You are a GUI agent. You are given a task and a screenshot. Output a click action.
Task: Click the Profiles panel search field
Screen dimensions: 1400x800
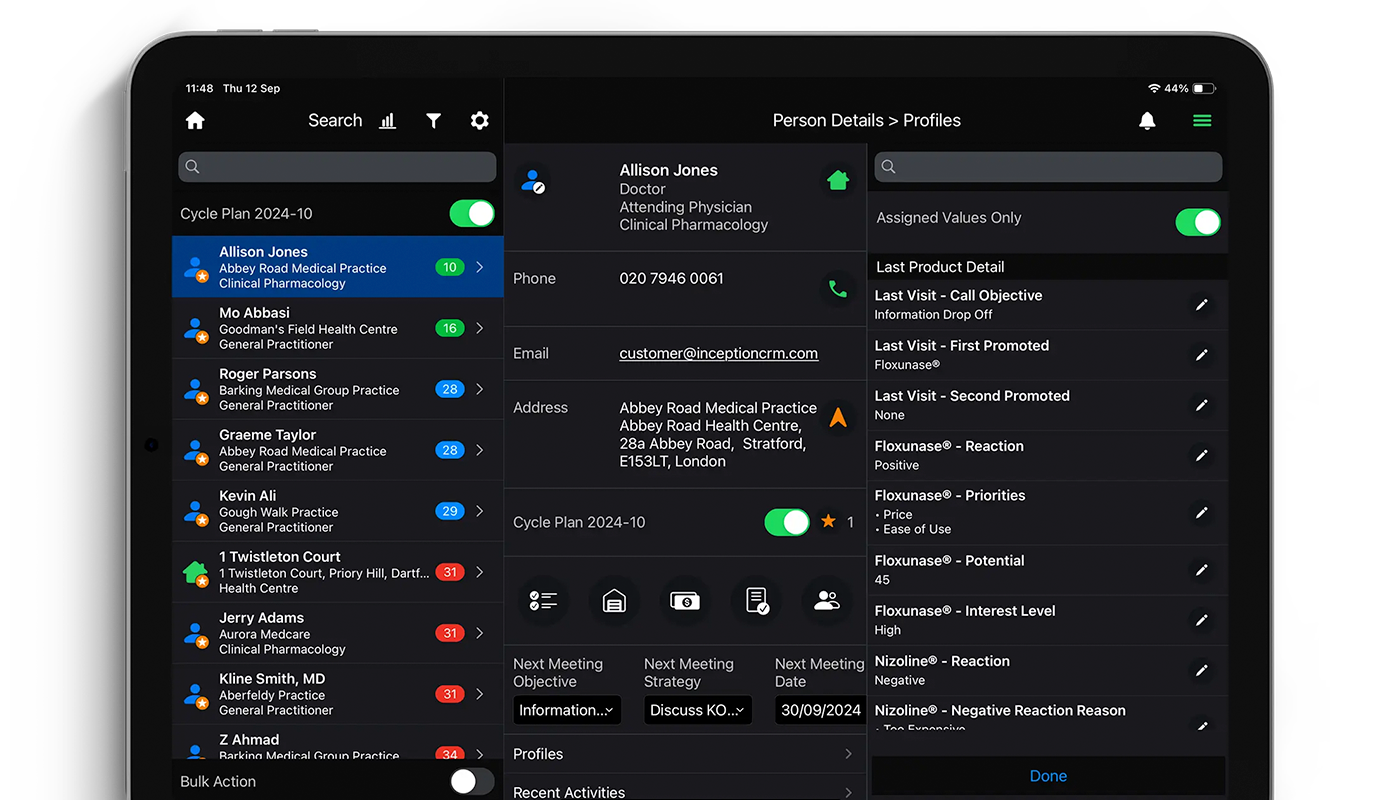tap(1048, 167)
